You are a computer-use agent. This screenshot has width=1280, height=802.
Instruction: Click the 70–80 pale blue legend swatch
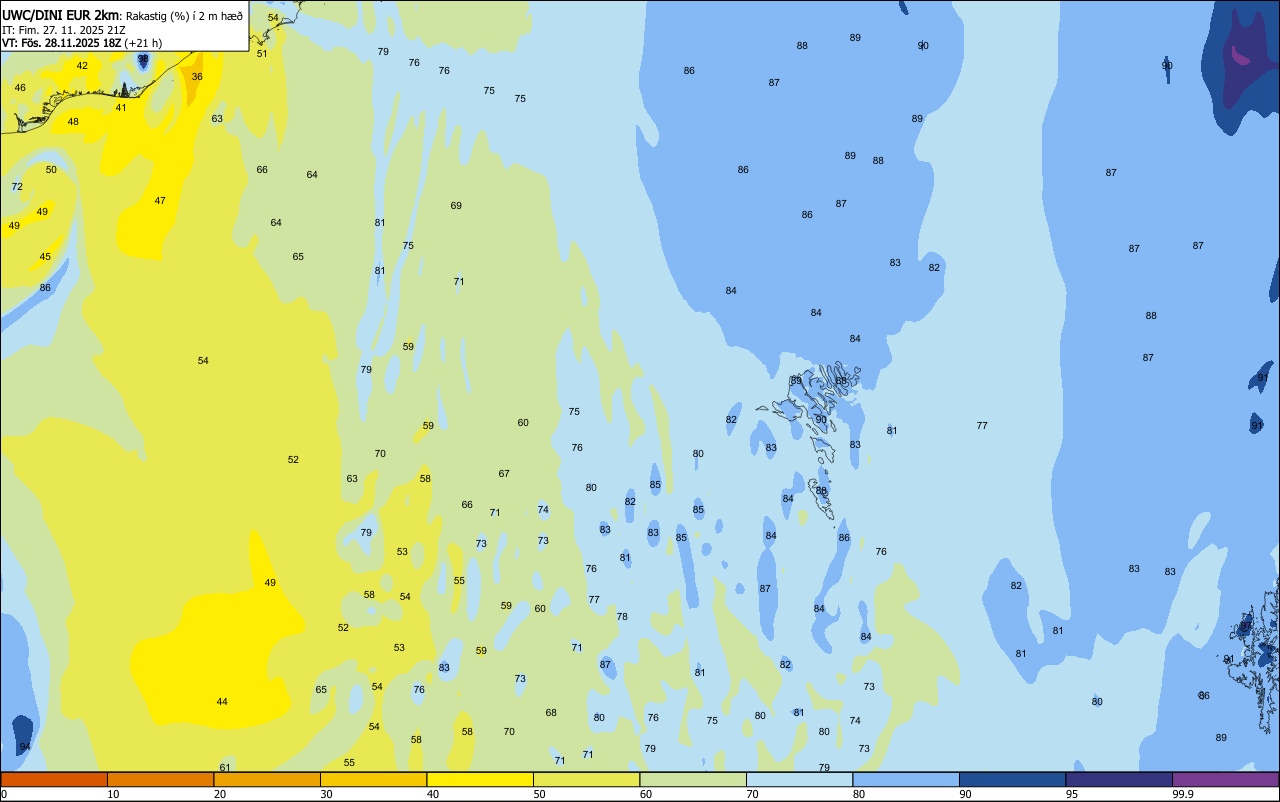[799, 779]
